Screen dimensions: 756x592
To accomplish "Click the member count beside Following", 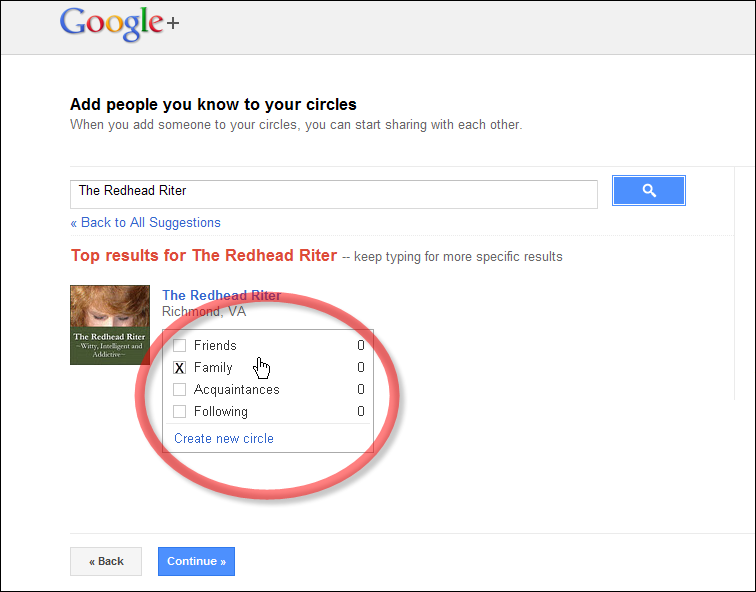I will (x=360, y=412).
